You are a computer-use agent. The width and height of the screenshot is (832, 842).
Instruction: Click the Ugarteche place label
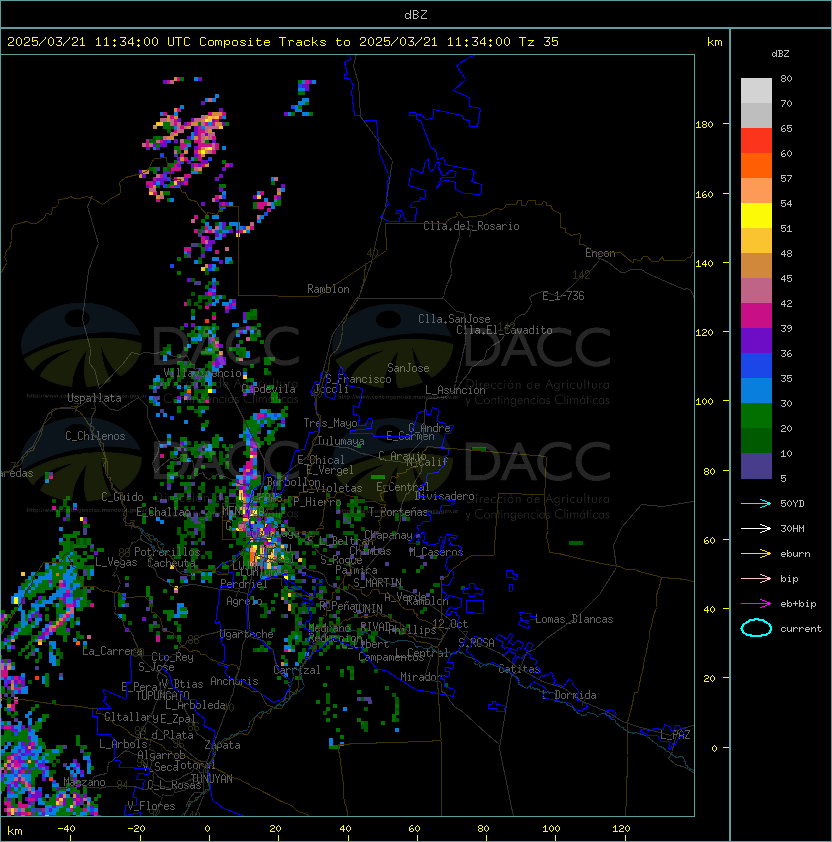pos(247,634)
